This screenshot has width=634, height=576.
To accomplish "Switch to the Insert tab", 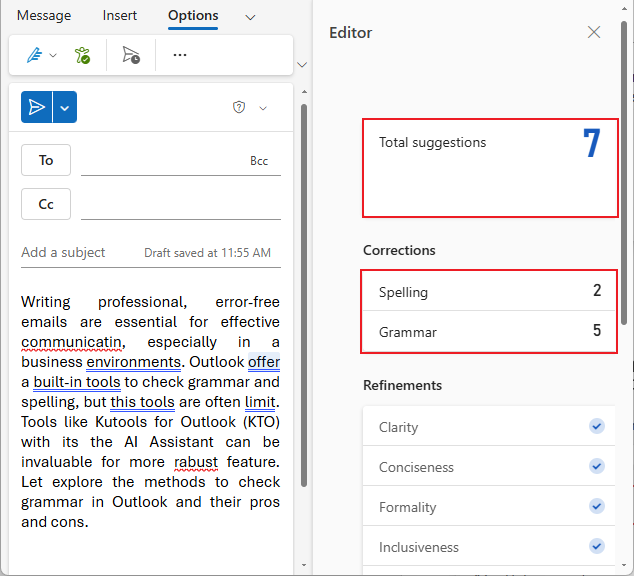I will pos(120,16).
